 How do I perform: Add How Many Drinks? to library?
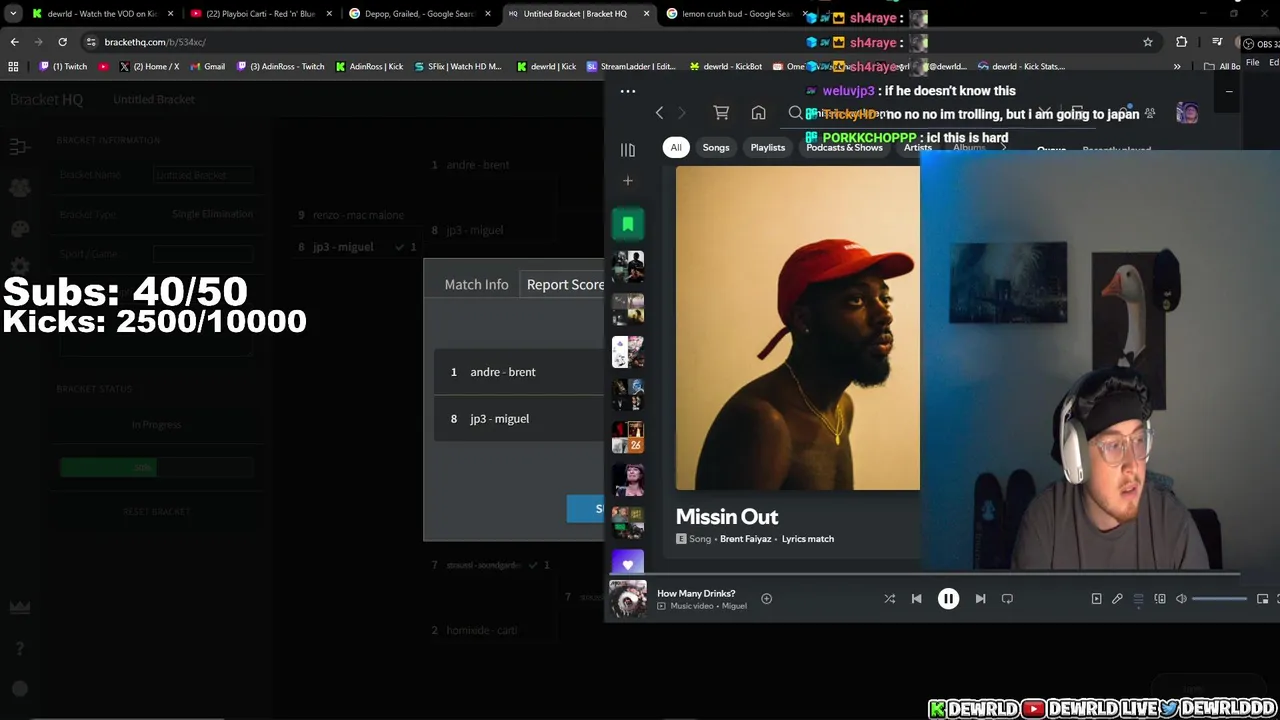coord(766,599)
